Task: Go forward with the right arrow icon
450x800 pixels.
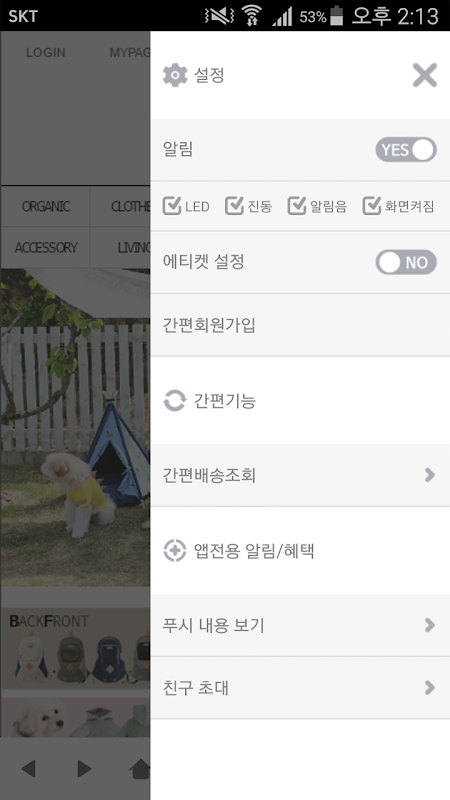Action: [84, 768]
